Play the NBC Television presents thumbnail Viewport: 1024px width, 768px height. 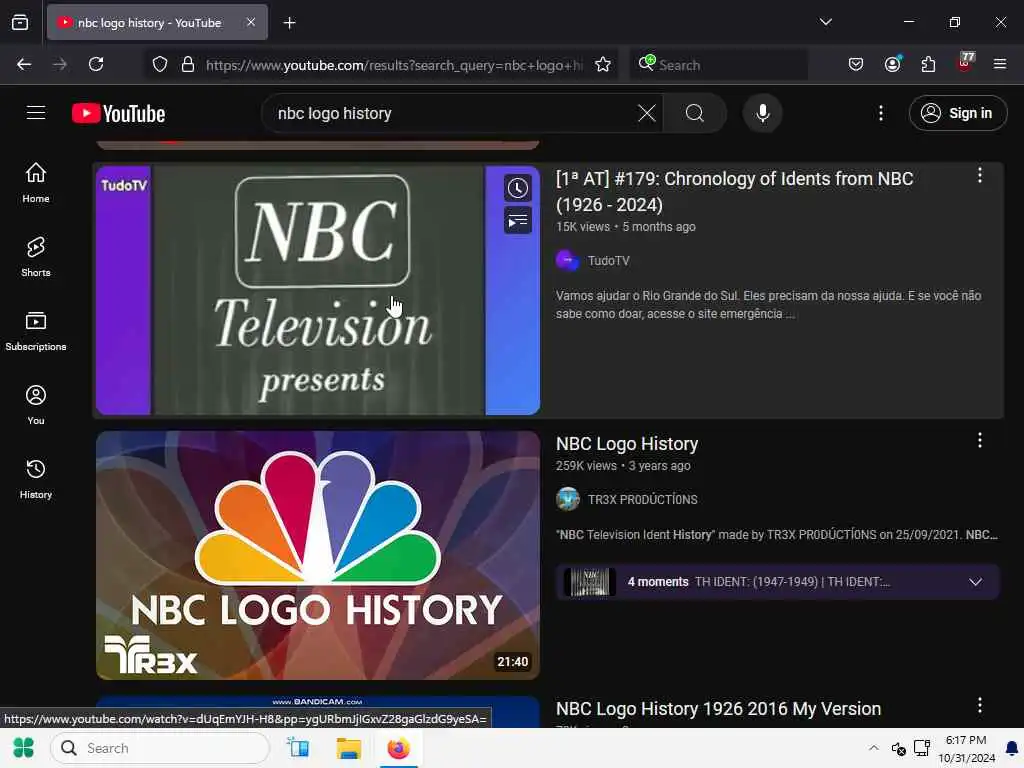318,290
